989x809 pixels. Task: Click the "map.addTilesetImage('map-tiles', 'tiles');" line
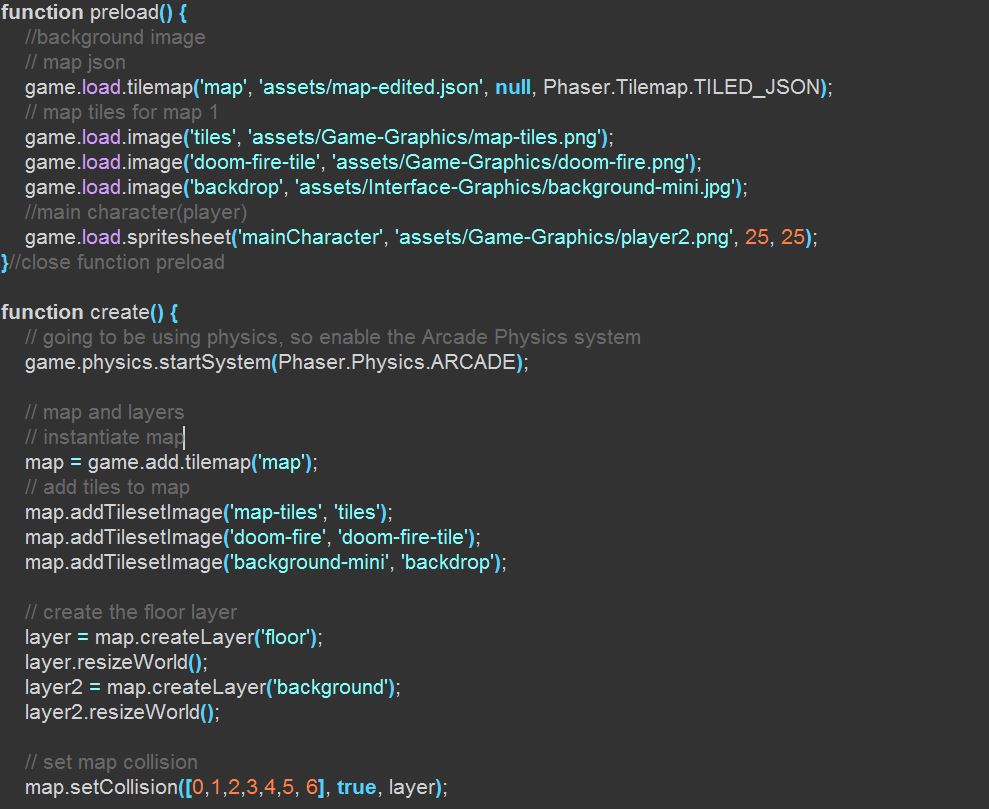pyautogui.click(x=209, y=512)
